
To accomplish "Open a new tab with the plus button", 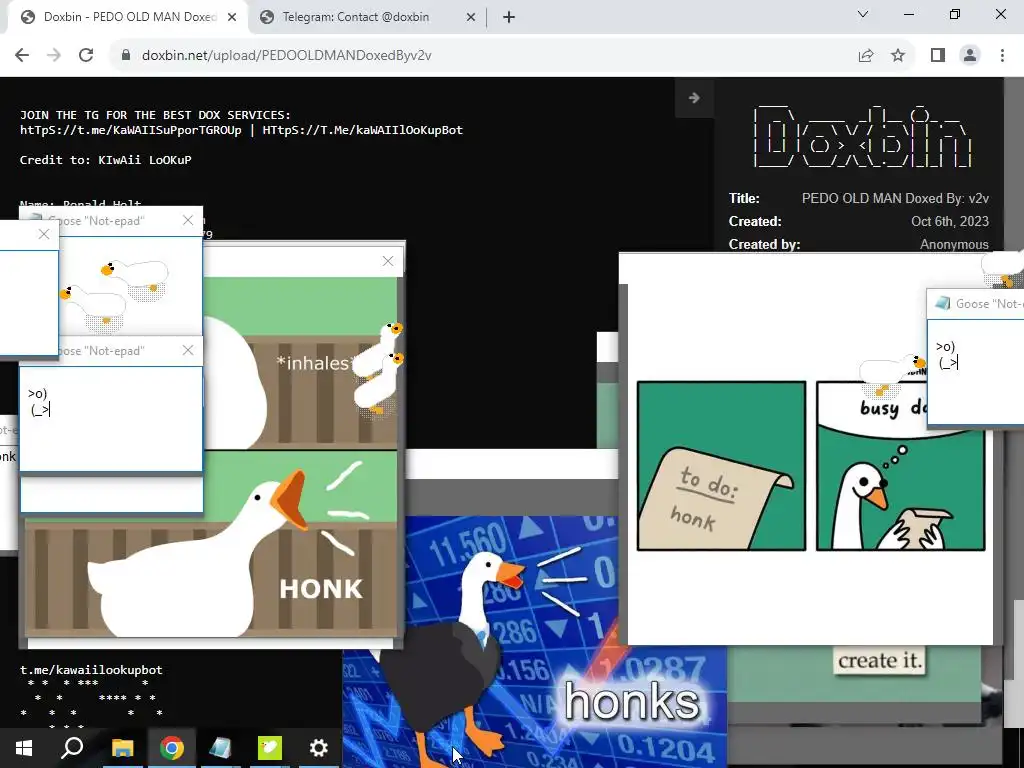I will pyautogui.click(x=509, y=17).
